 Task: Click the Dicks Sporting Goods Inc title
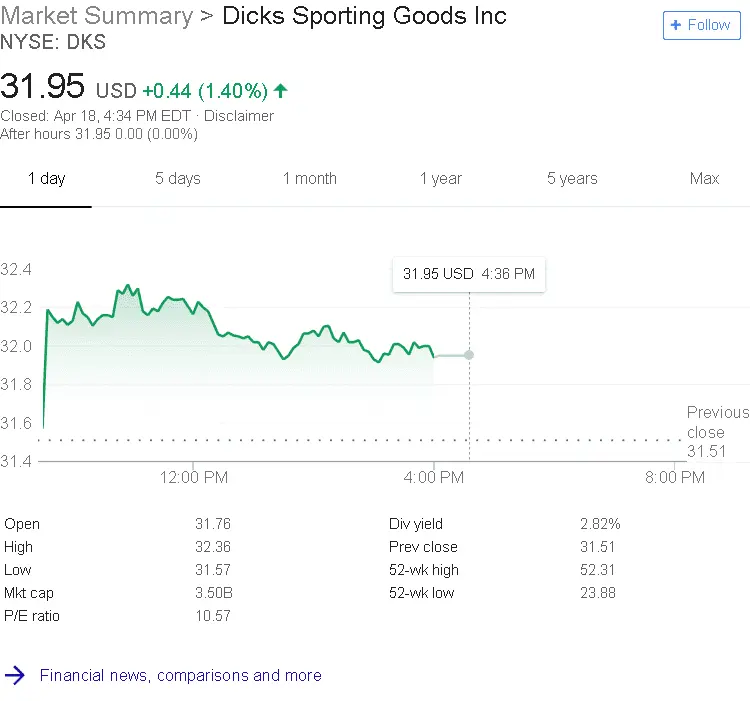(364, 16)
